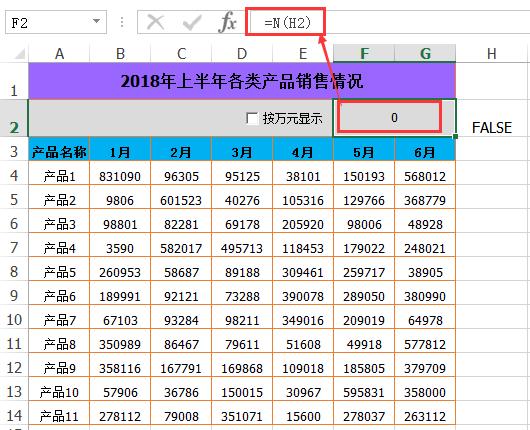This screenshot has height=430, width=530.
Task: Click cell with value 98211
Action: click(x=242, y=317)
